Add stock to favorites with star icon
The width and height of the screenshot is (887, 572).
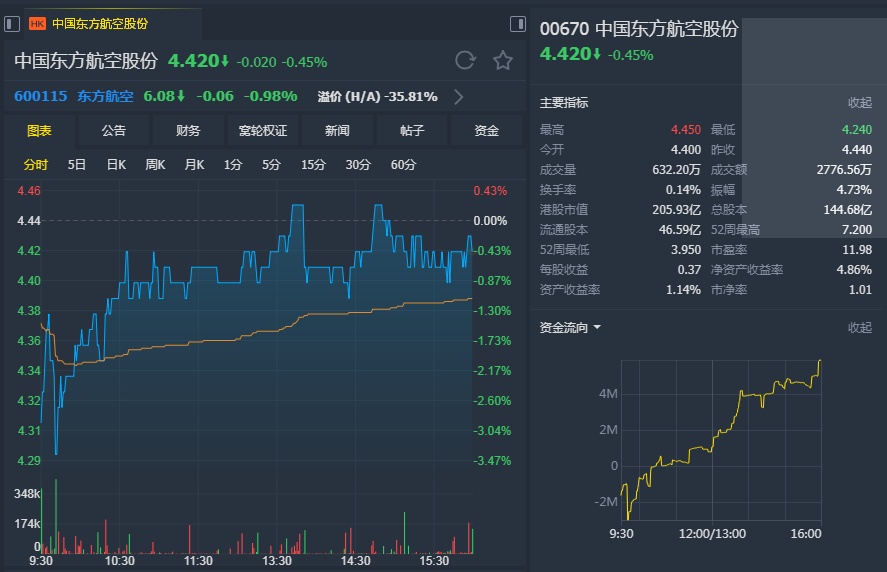pos(503,60)
